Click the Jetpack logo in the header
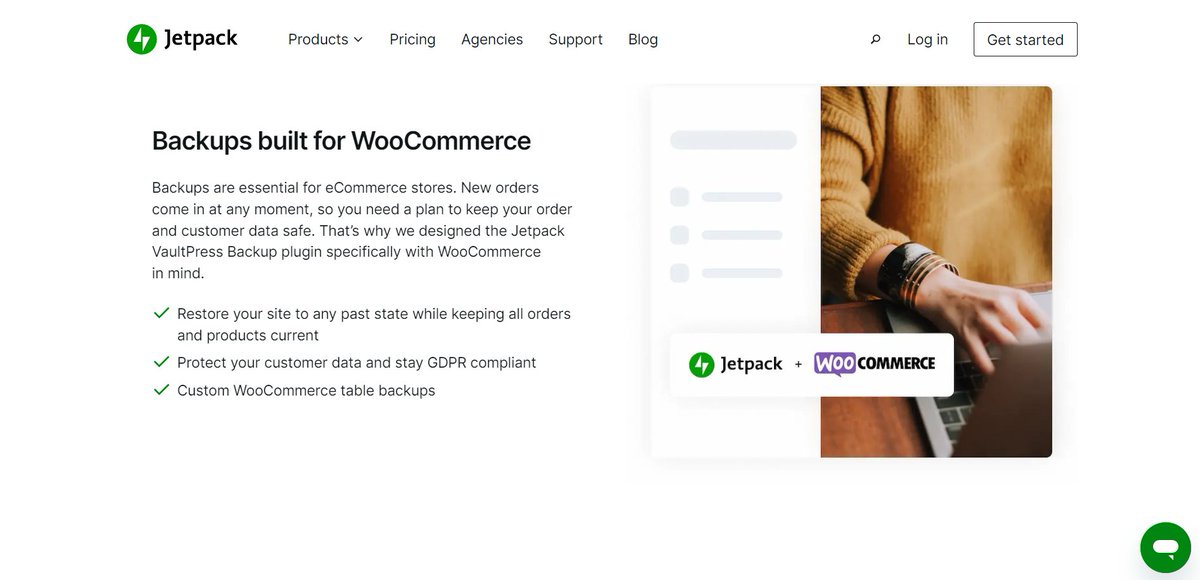 [x=182, y=39]
